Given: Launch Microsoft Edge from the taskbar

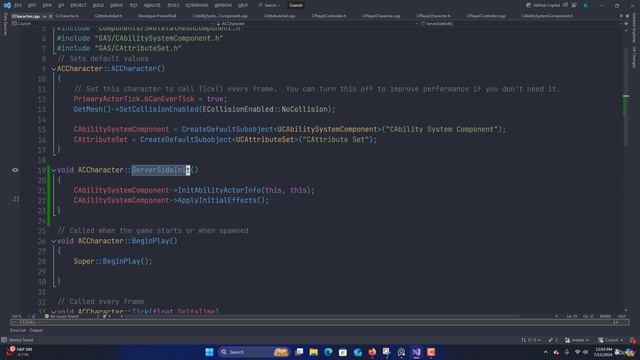Looking at the screenshot, I should (x=328, y=352).
